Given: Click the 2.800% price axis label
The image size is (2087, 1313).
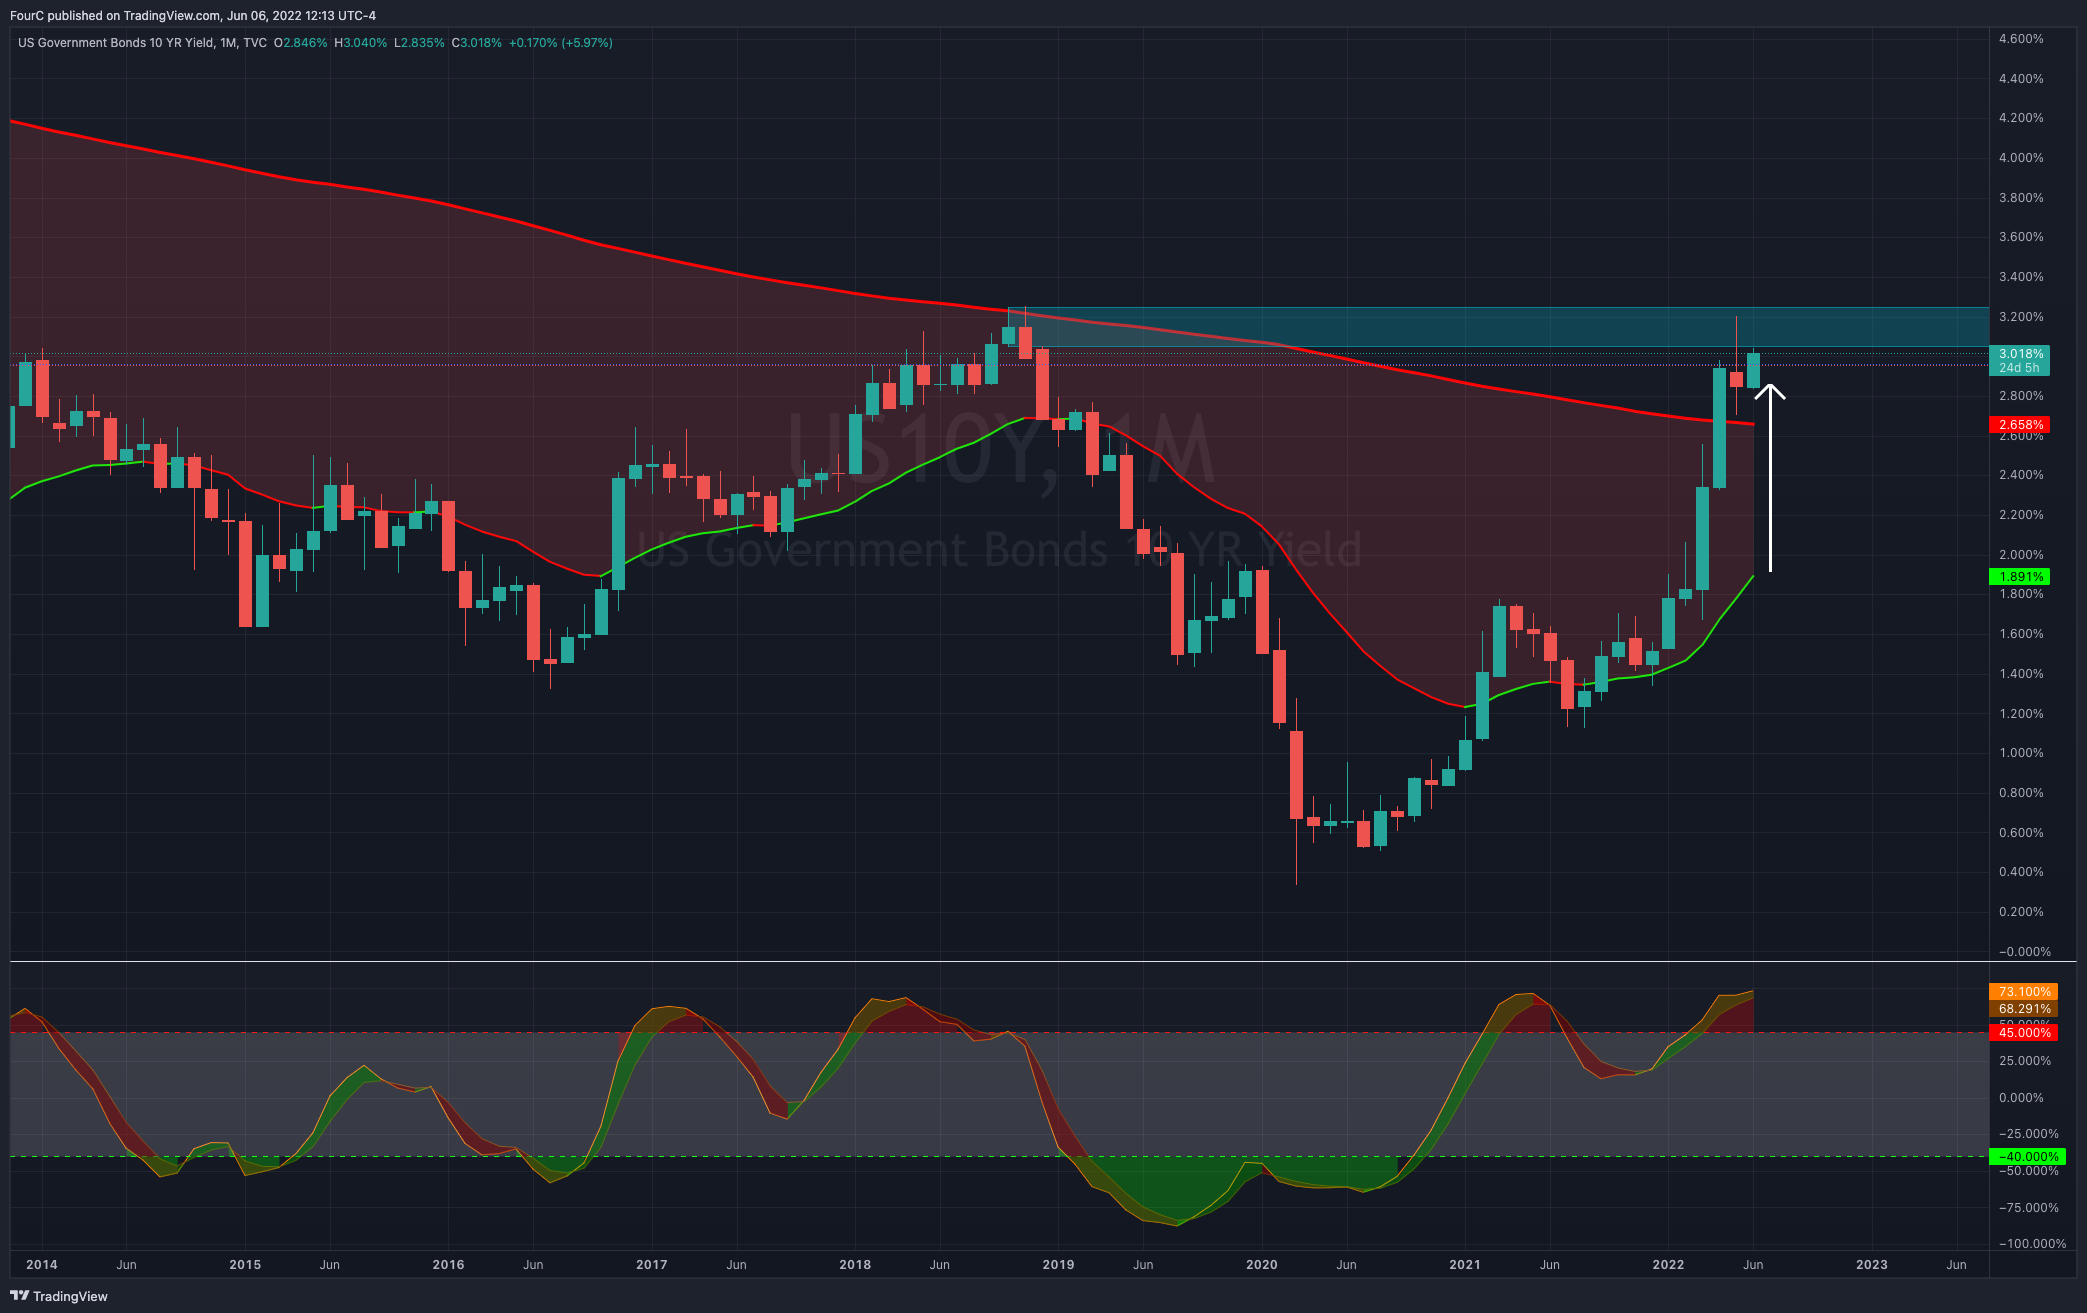Looking at the screenshot, I should coord(2021,396).
